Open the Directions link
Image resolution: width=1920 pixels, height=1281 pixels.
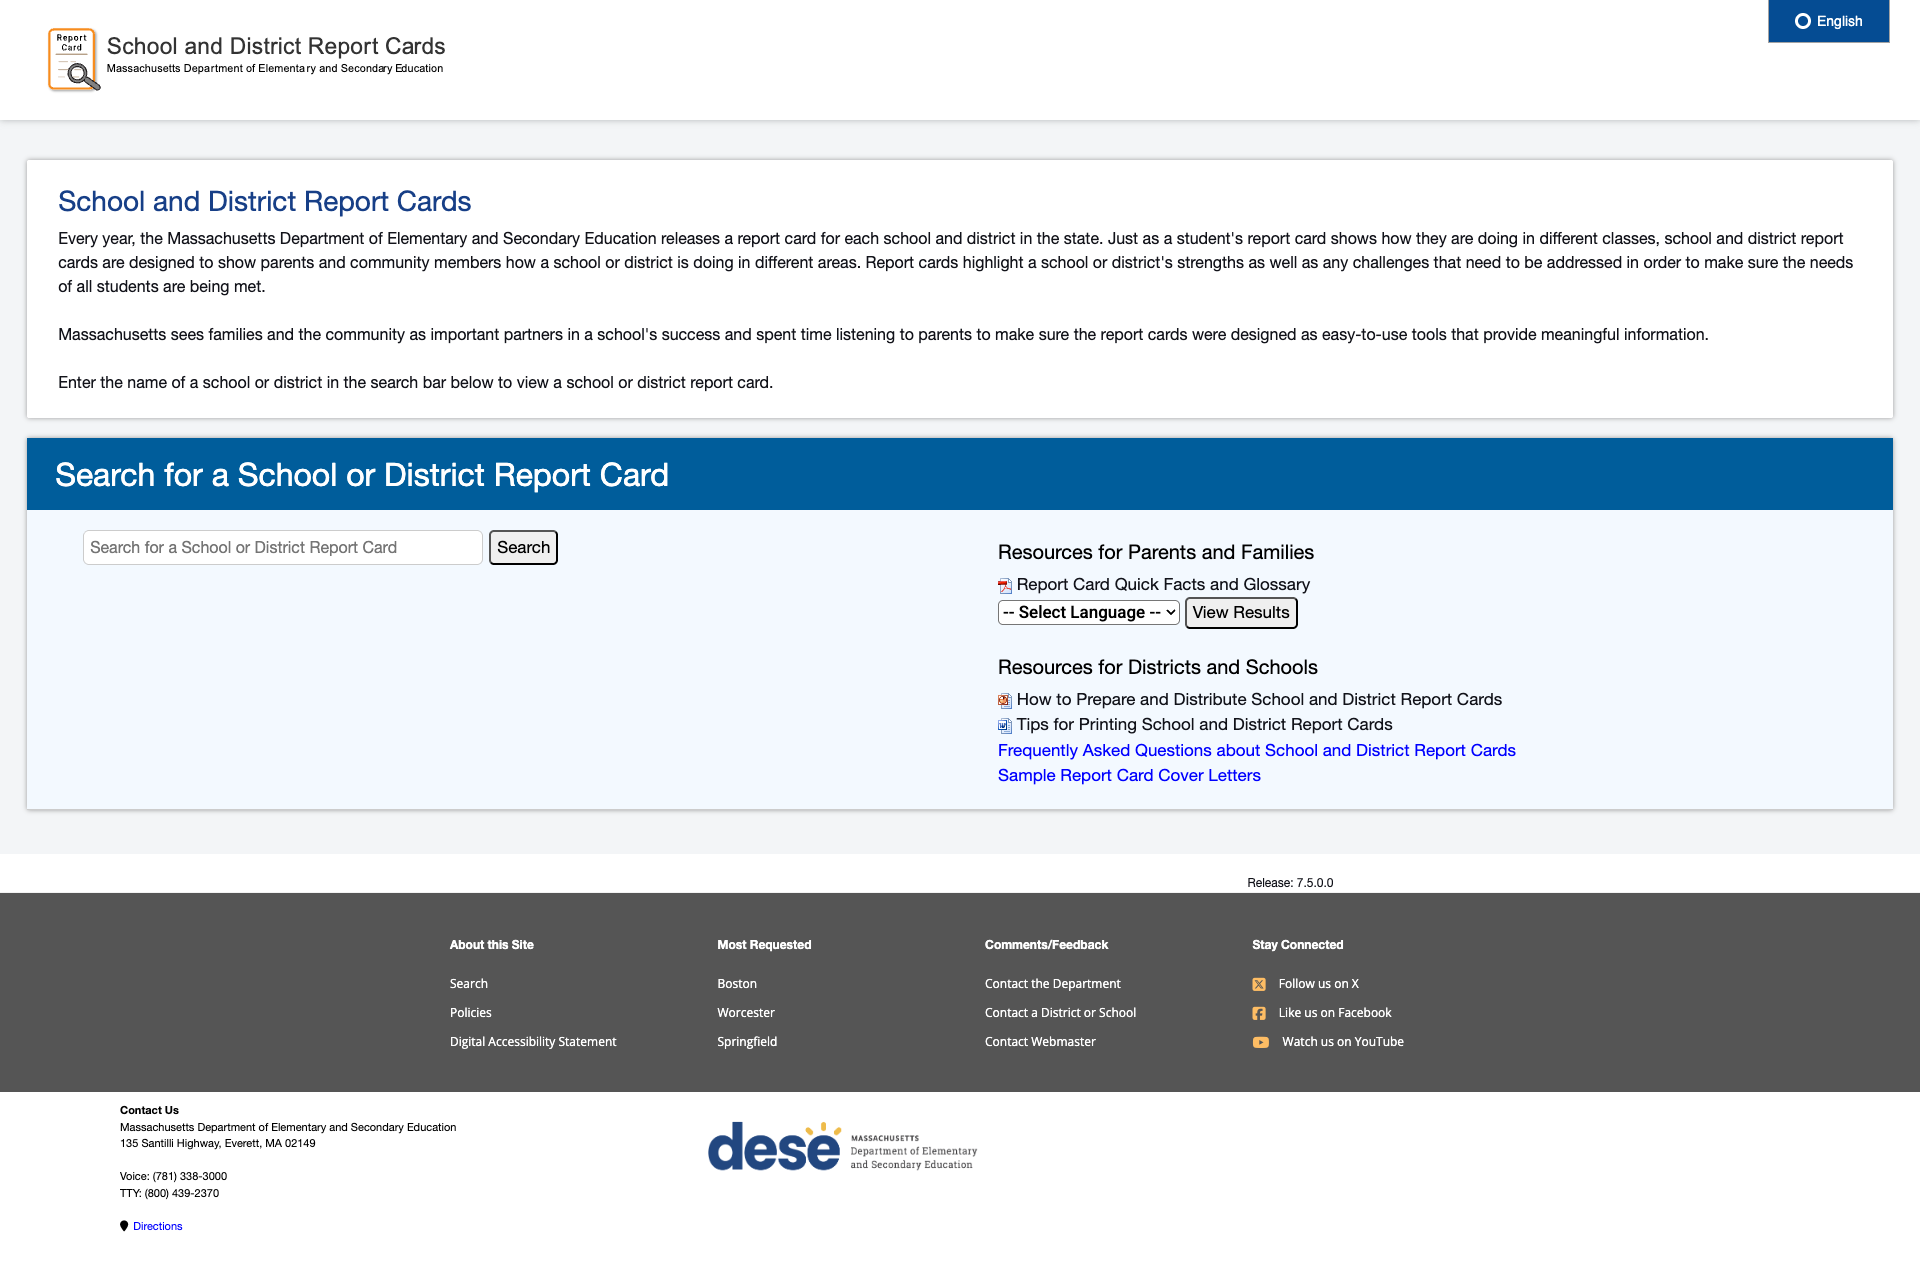[158, 1226]
